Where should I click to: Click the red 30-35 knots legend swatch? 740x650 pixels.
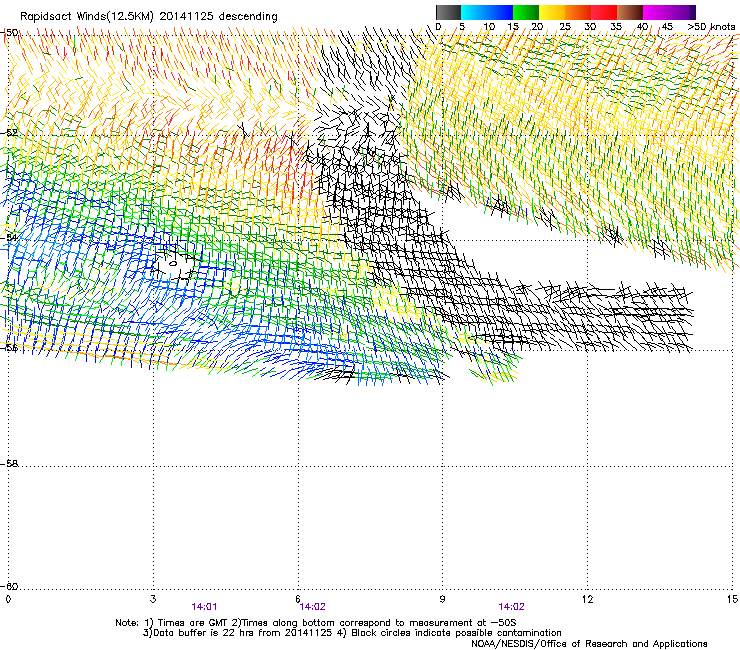[604, 12]
